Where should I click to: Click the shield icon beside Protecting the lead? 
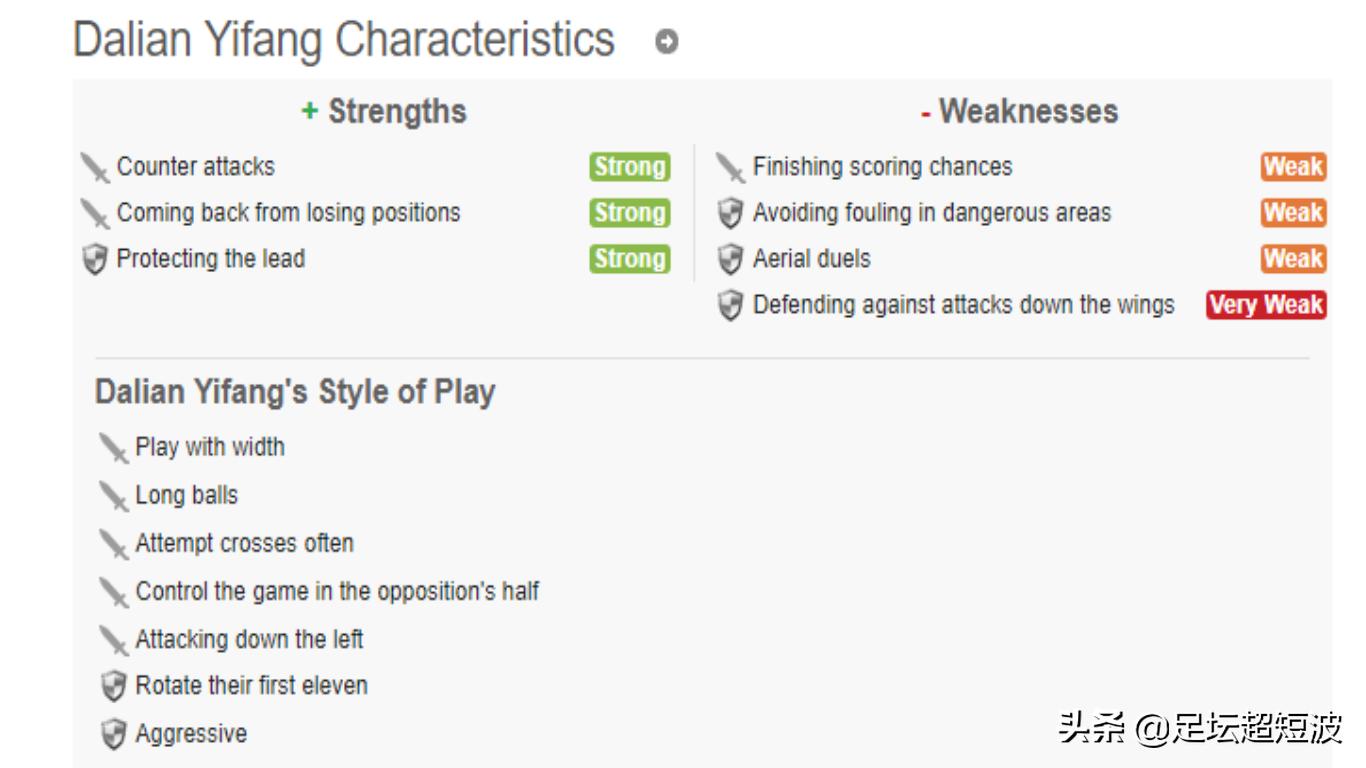click(94, 260)
